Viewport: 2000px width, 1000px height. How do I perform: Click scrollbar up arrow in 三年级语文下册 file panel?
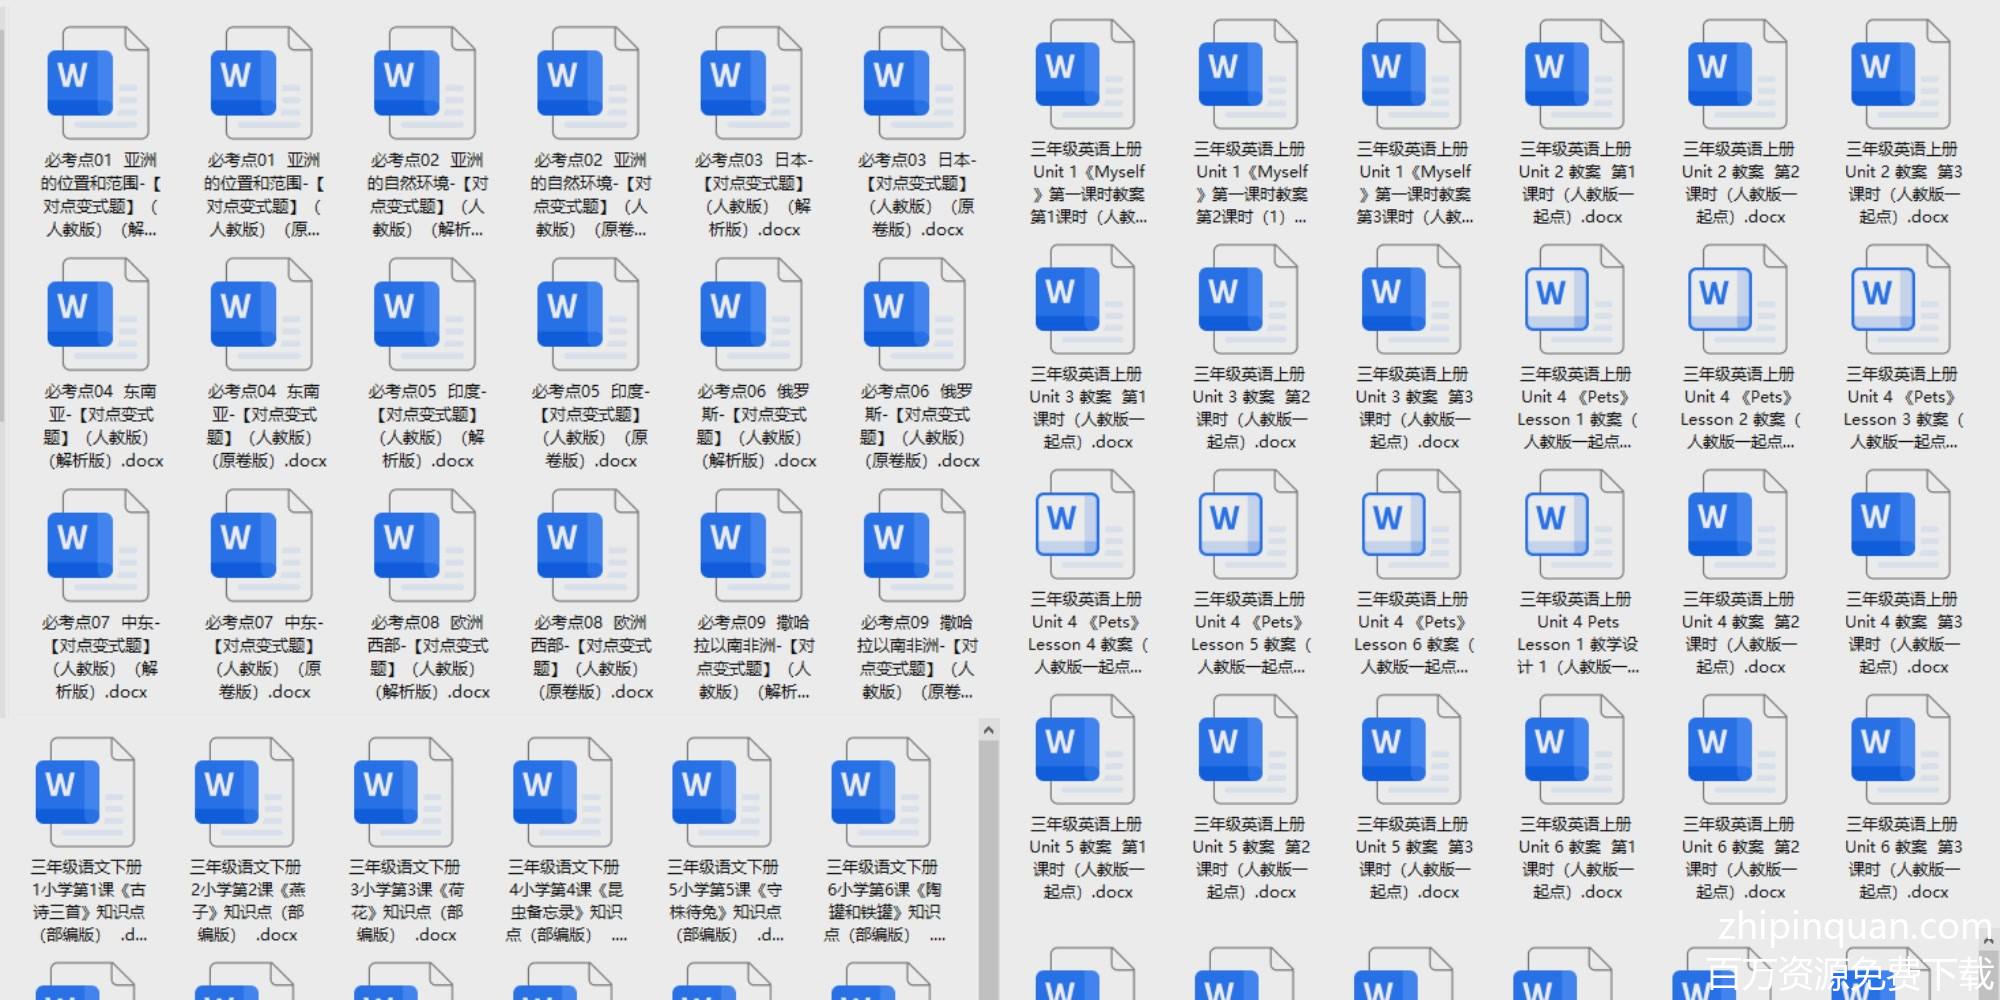point(988,730)
